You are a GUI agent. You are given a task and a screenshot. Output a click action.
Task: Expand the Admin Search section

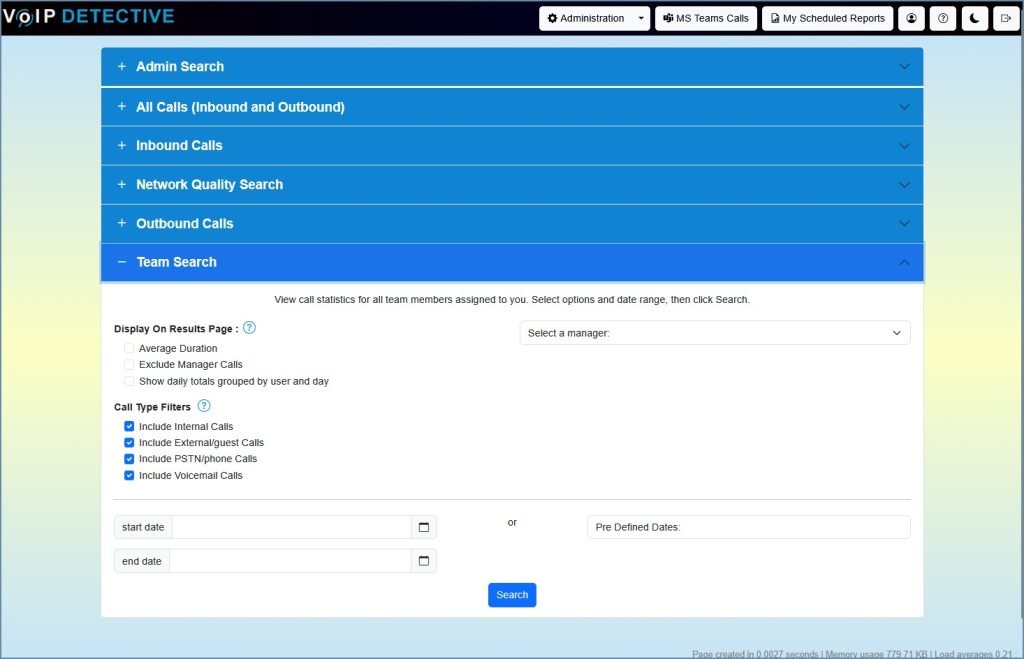512,67
